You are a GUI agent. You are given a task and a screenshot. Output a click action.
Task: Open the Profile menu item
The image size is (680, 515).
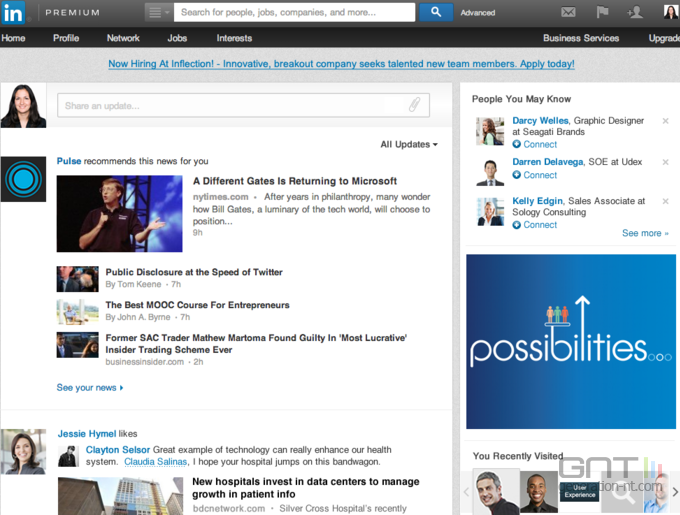pos(66,38)
